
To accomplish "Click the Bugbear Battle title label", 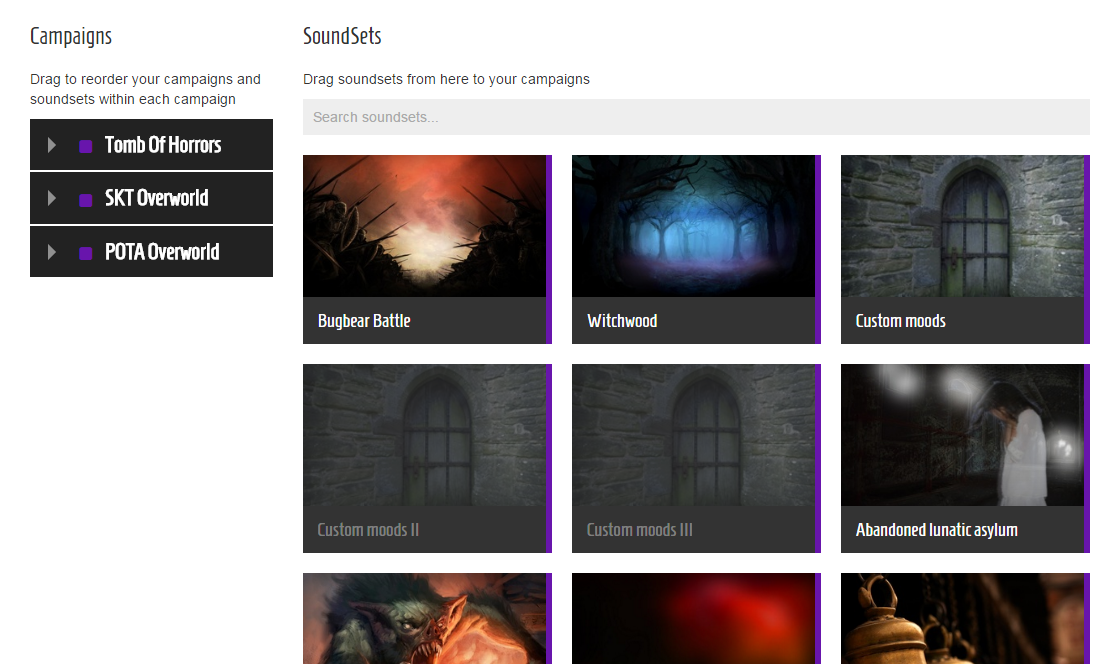I will pos(364,321).
